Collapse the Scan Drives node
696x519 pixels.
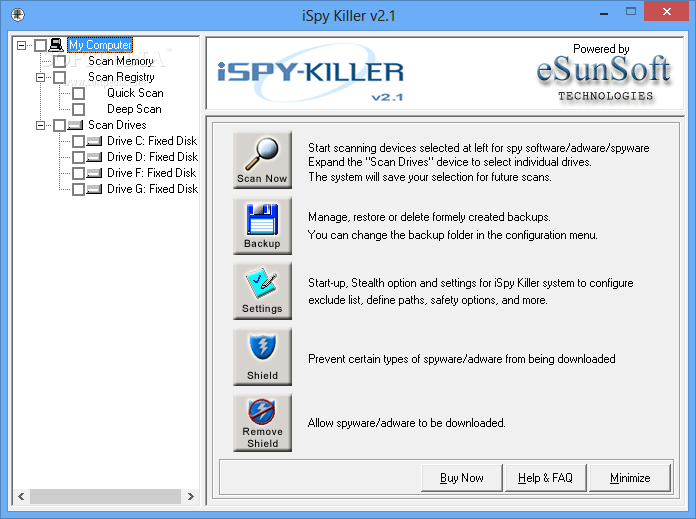[40, 125]
